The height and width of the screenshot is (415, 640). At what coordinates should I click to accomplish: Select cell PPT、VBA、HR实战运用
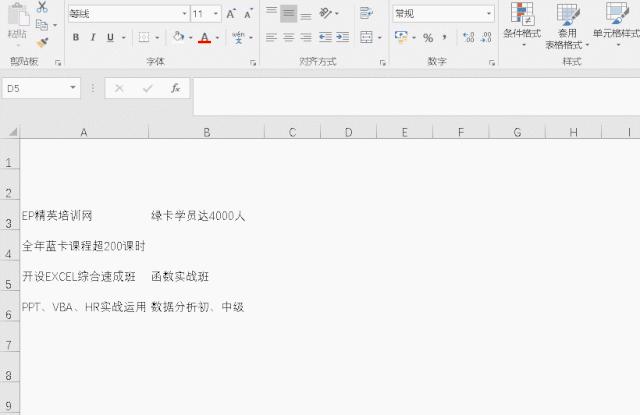[84, 306]
